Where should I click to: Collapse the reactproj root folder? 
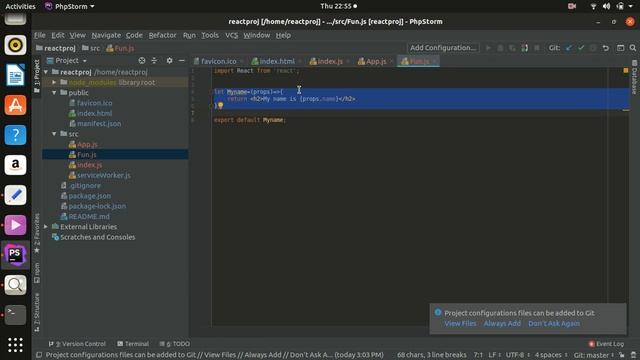tap(46, 72)
